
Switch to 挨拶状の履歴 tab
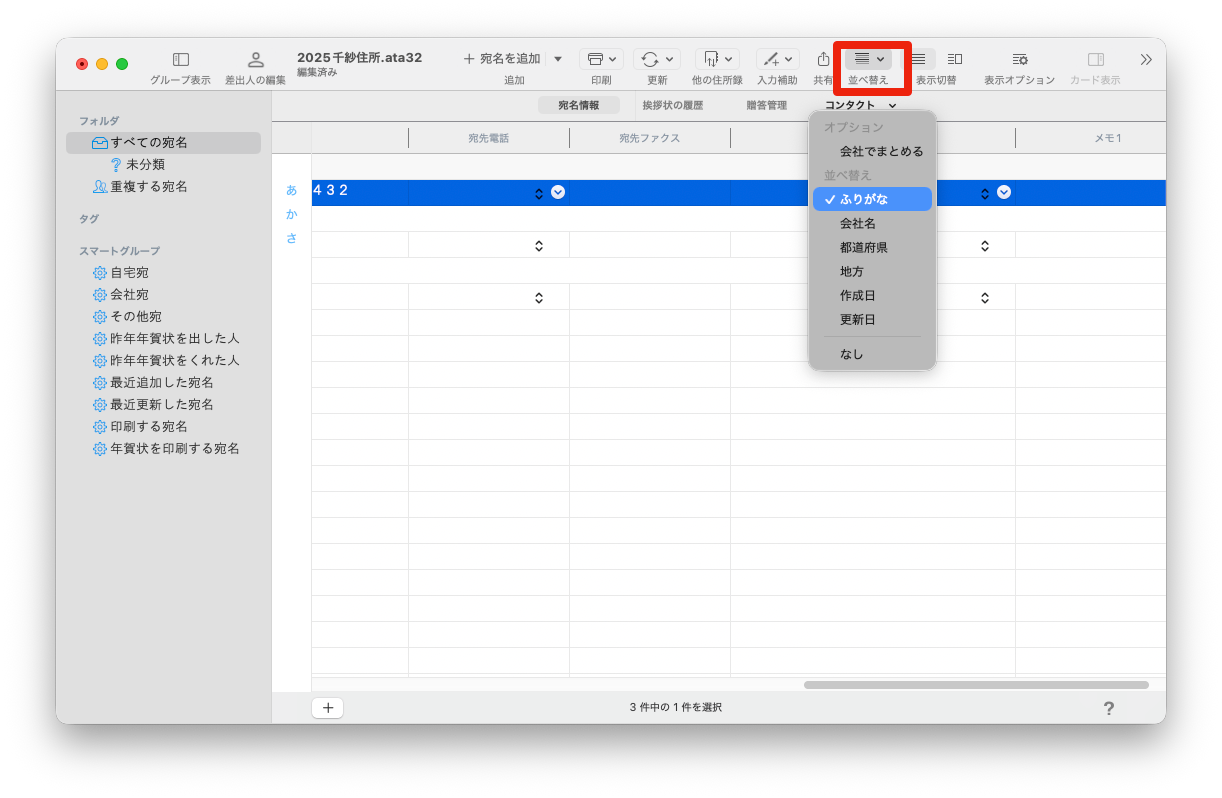pos(672,105)
